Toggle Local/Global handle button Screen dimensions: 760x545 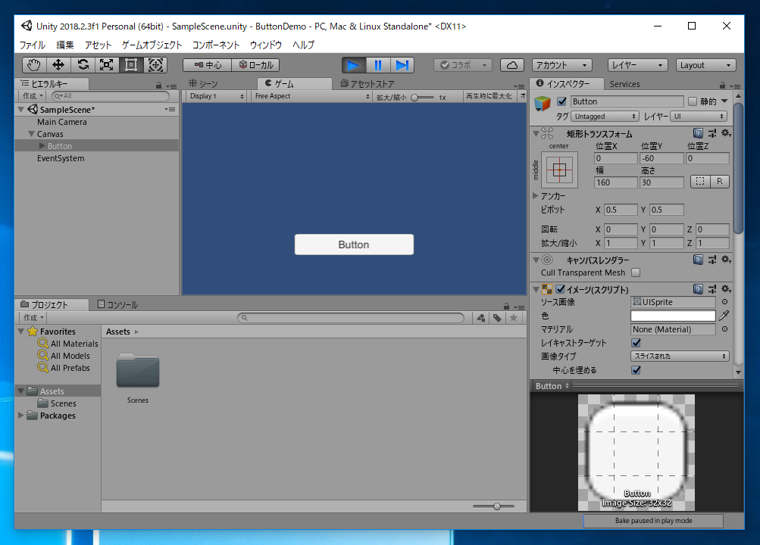point(256,65)
